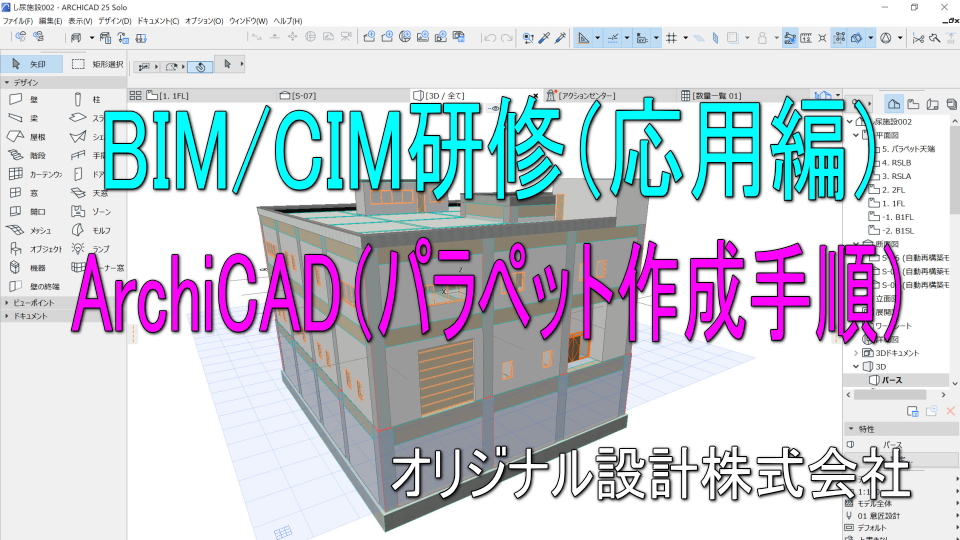Select the 窓 (Window) tool
This screenshot has width=960, height=540.
tap(28, 192)
